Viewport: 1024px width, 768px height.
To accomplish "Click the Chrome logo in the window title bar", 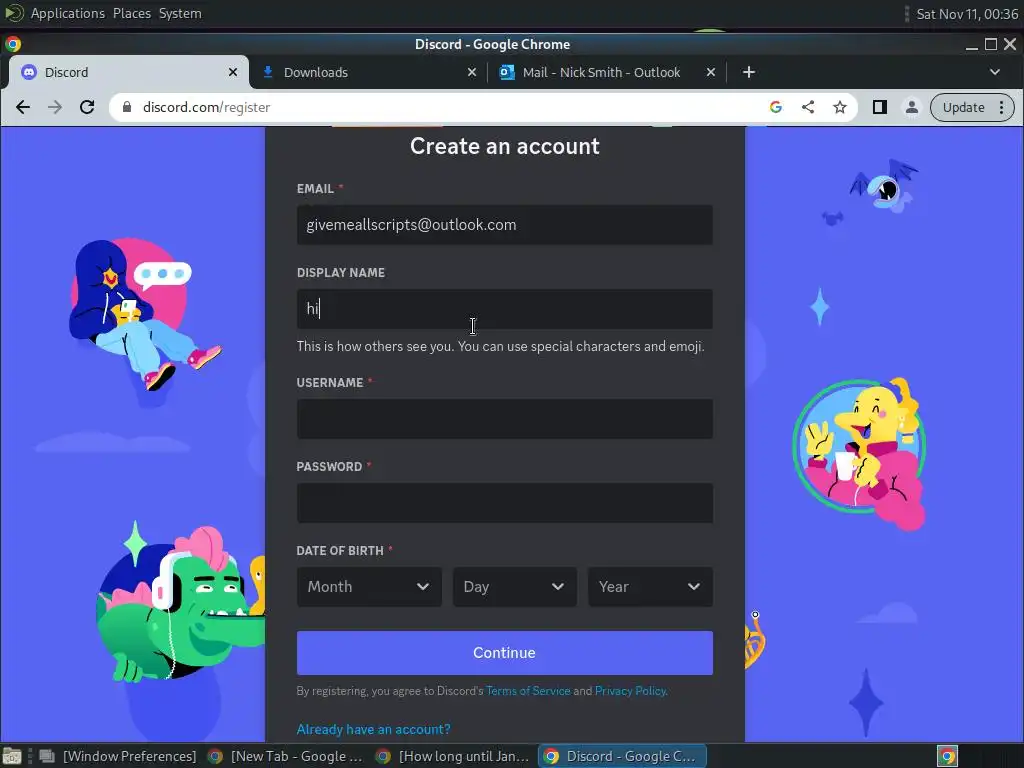I will pos(13,44).
